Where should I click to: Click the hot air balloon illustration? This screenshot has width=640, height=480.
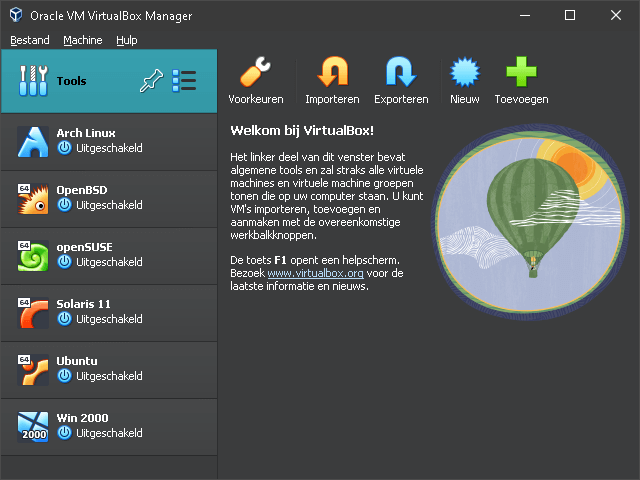pyautogui.click(x=530, y=222)
